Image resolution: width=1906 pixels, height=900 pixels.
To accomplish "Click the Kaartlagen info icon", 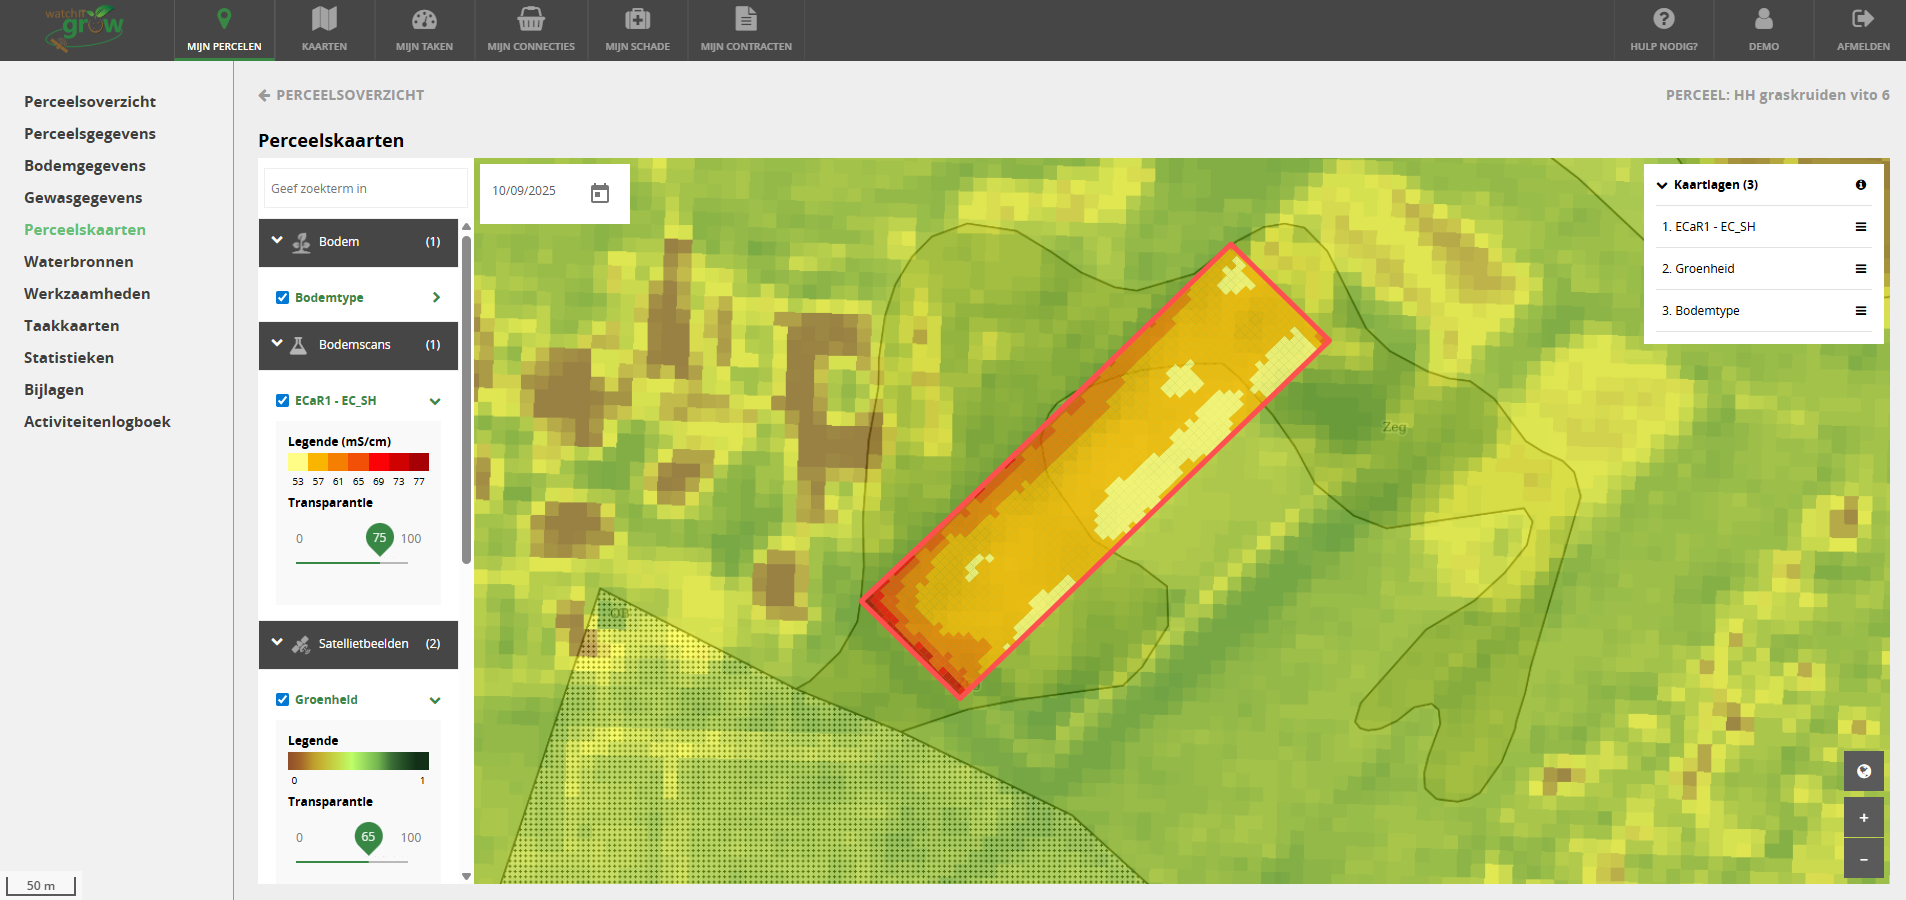I will 1860,185.
